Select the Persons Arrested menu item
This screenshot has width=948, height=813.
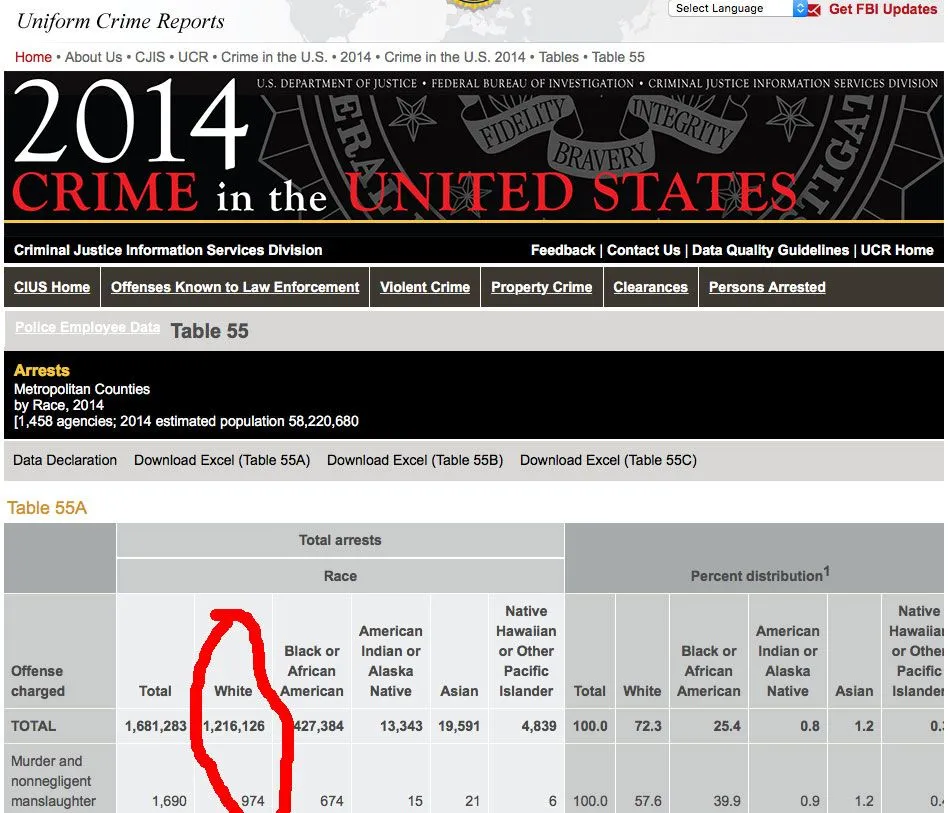tap(767, 287)
